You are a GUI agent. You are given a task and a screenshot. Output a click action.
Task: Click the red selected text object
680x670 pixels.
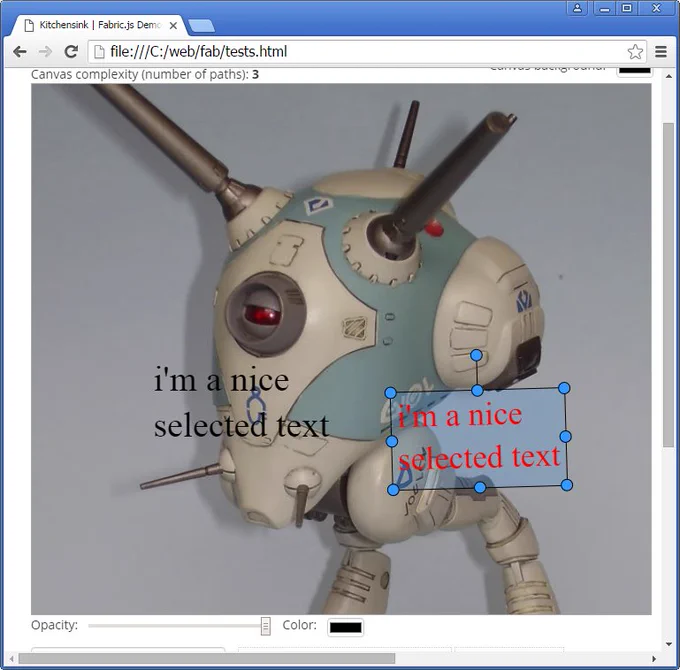(x=478, y=437)
